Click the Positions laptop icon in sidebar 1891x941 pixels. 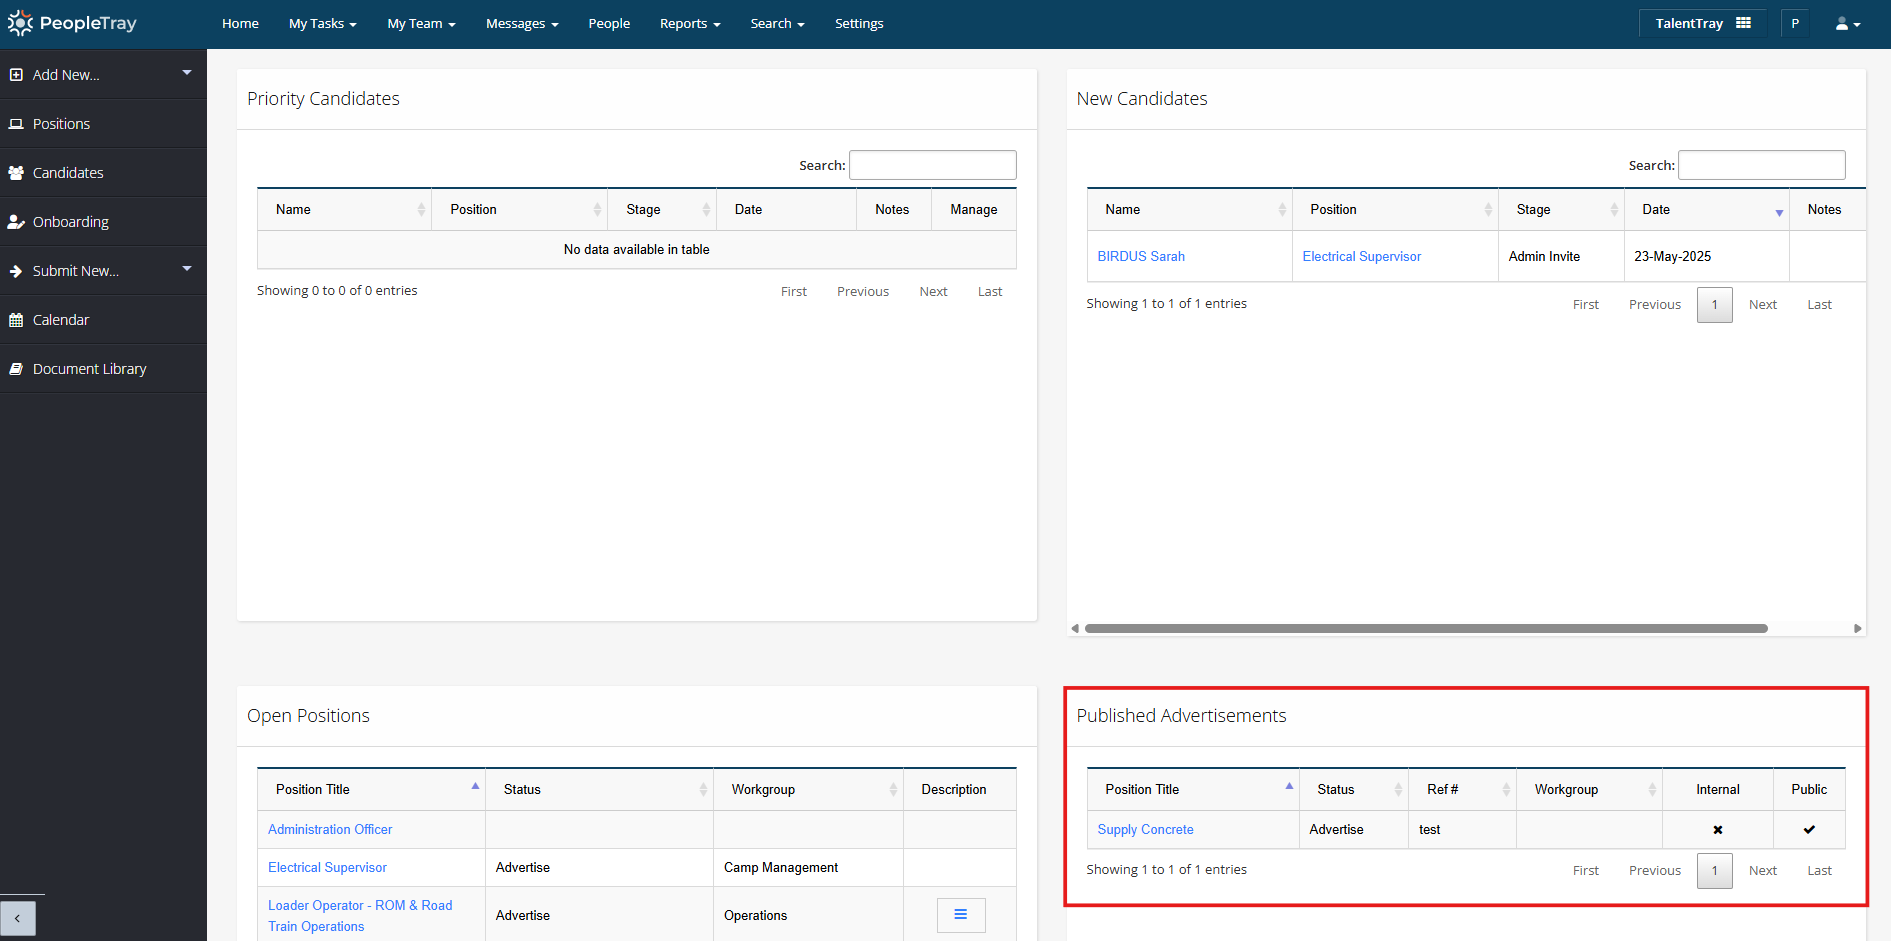coord(16,124)
